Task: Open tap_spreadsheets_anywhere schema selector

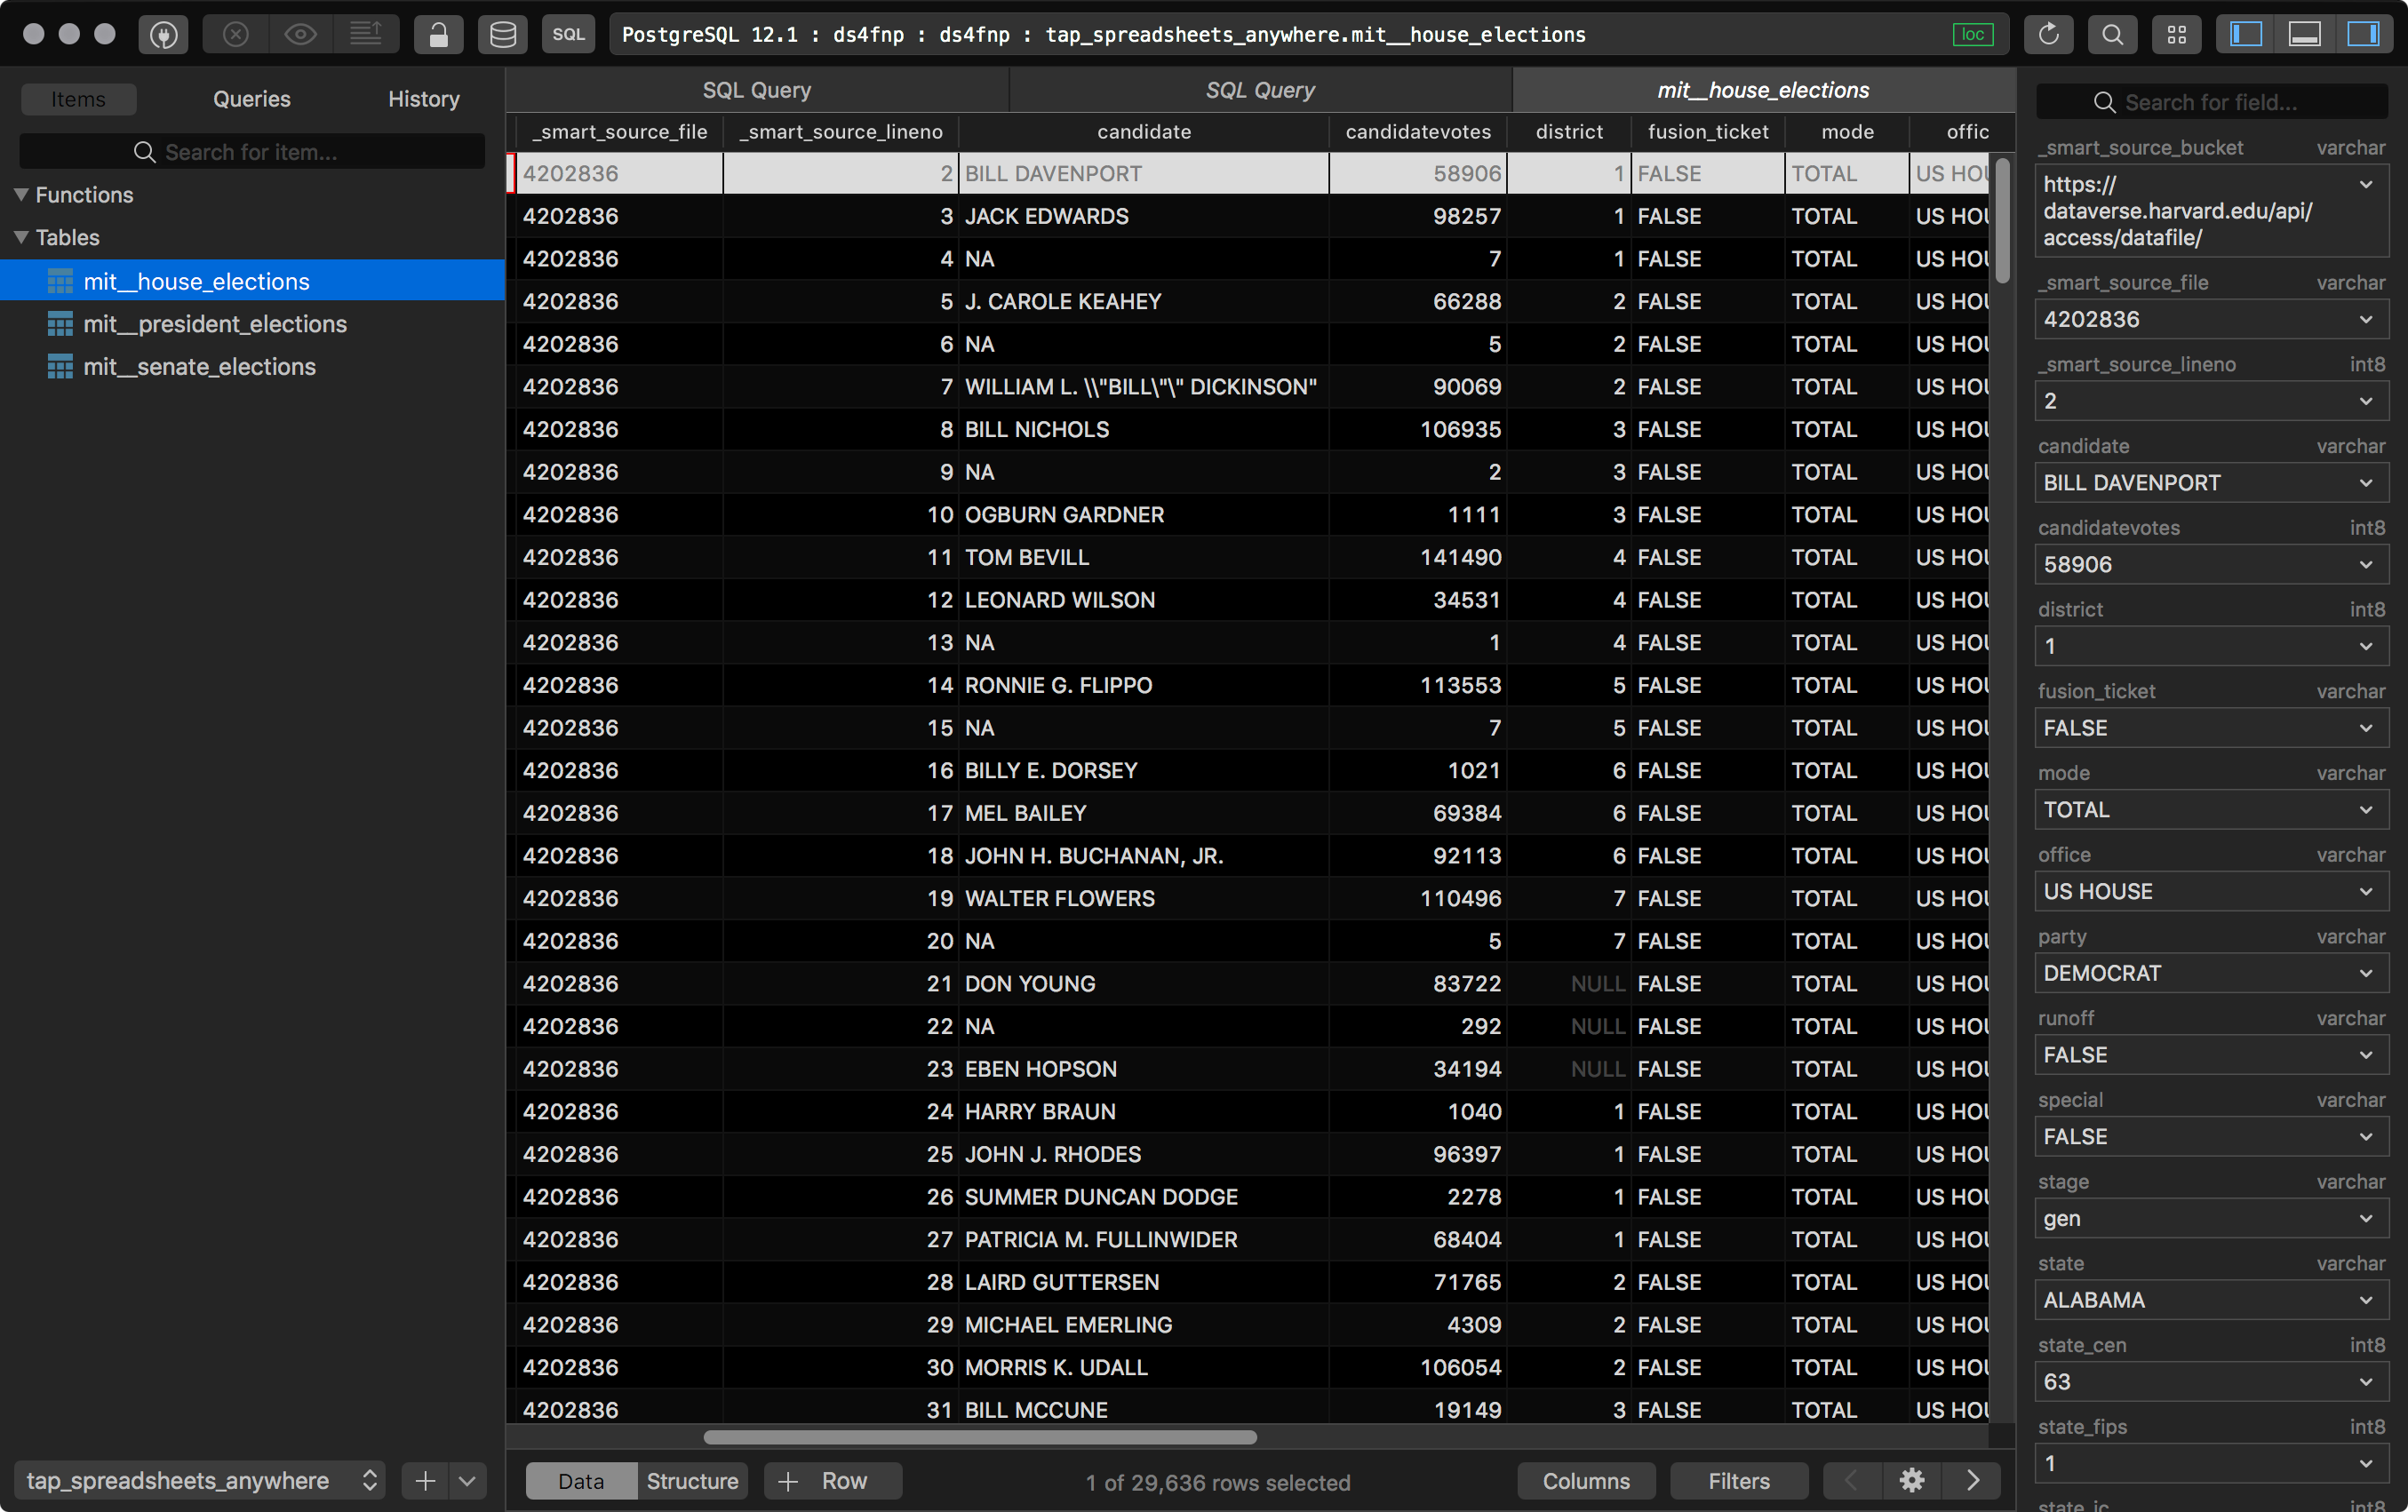Action: coord(200,1480)
